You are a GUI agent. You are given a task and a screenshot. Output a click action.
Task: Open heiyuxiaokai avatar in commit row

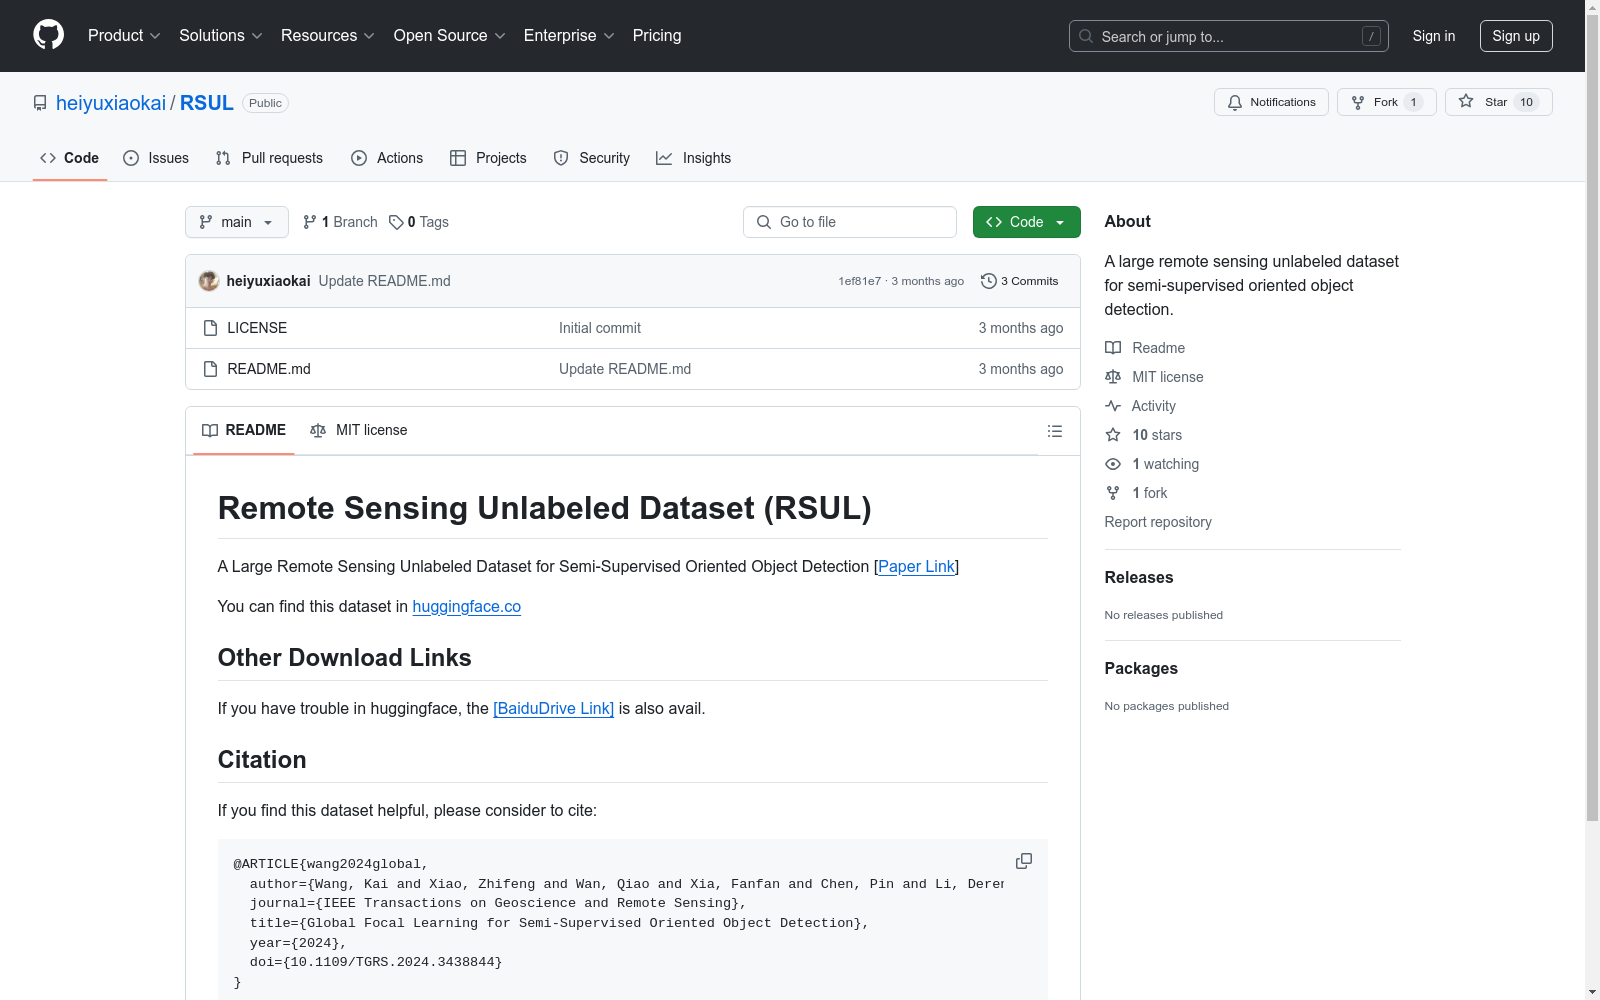click(x=209, y=281)
